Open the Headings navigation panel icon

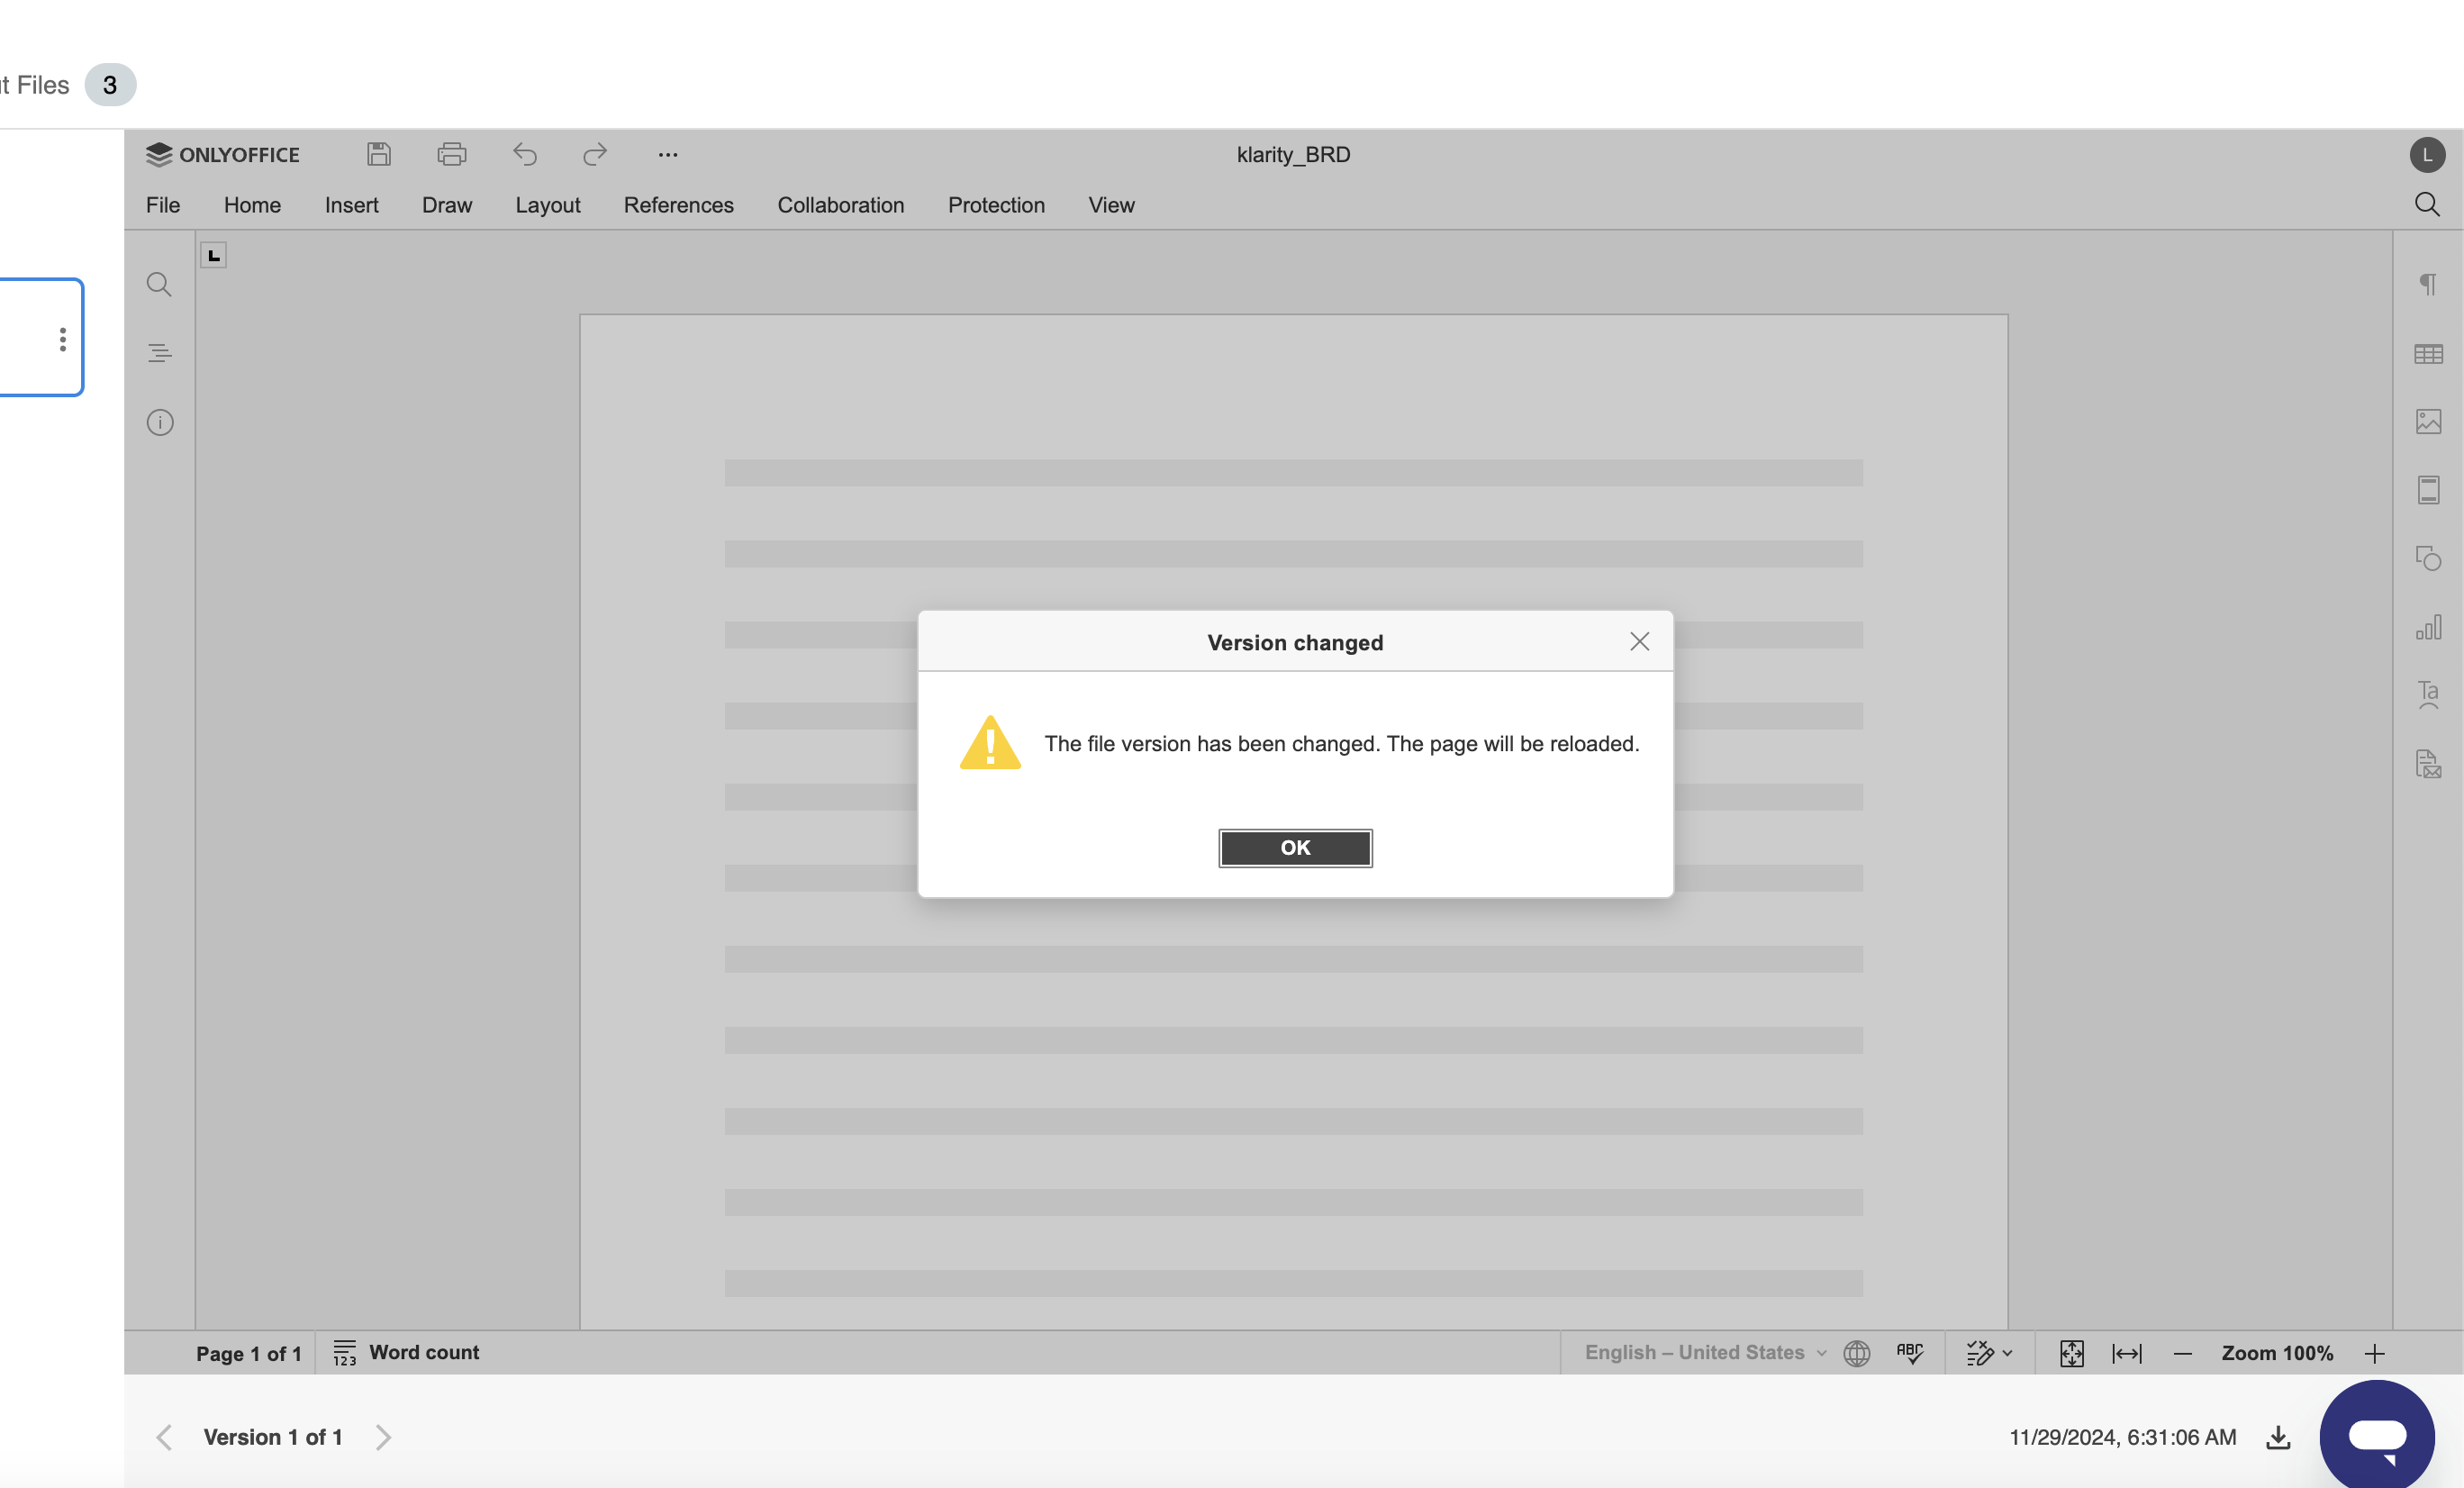159,353
